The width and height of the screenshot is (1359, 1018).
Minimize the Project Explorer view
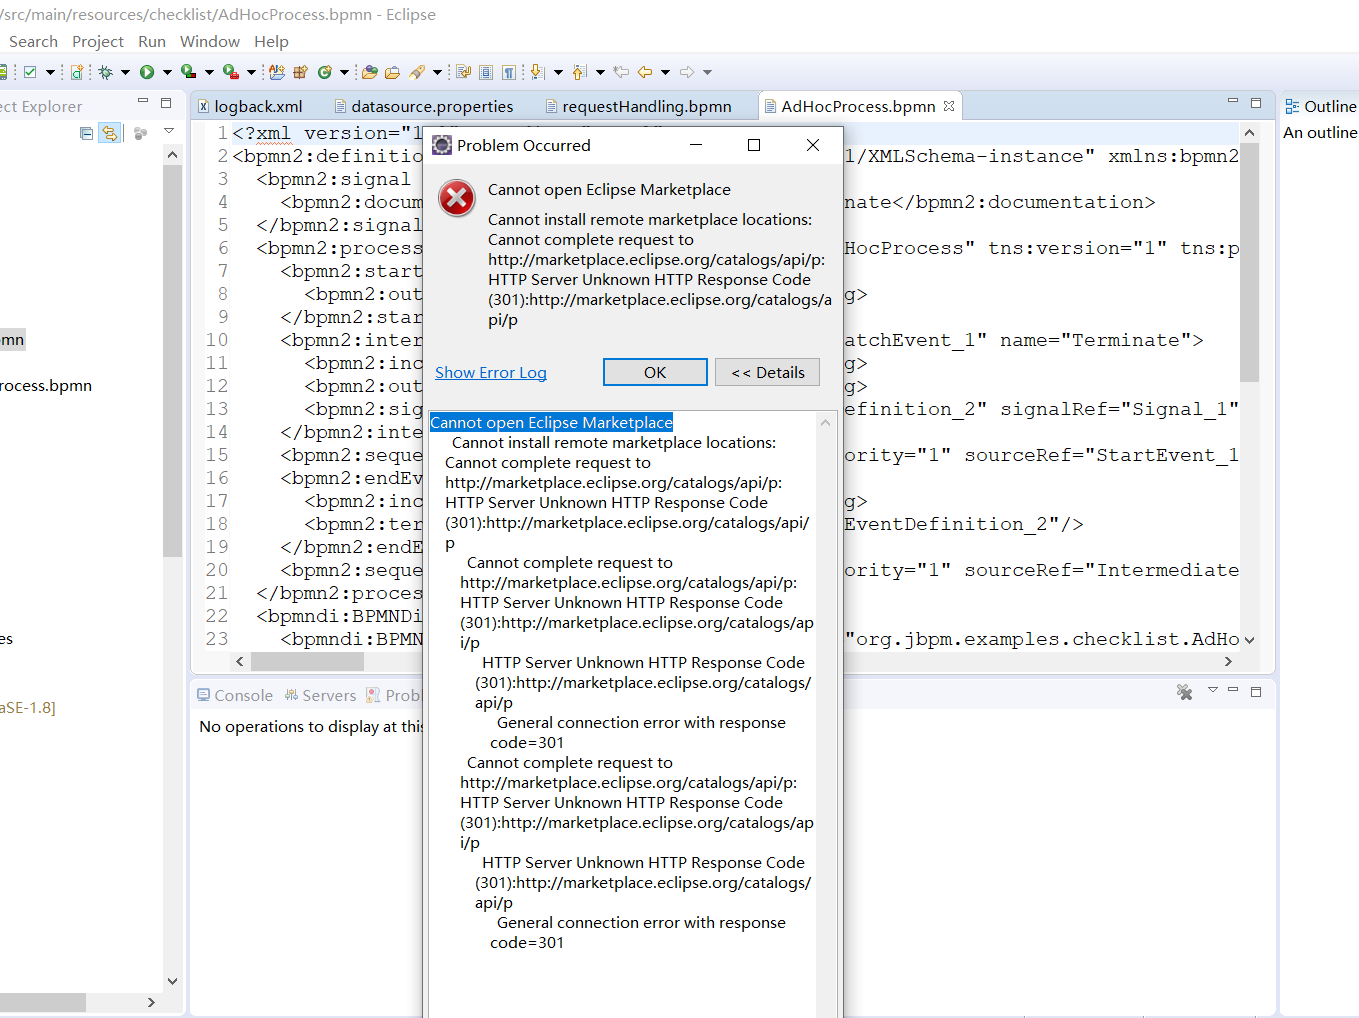pyautogui.click(x=143, y=101)
